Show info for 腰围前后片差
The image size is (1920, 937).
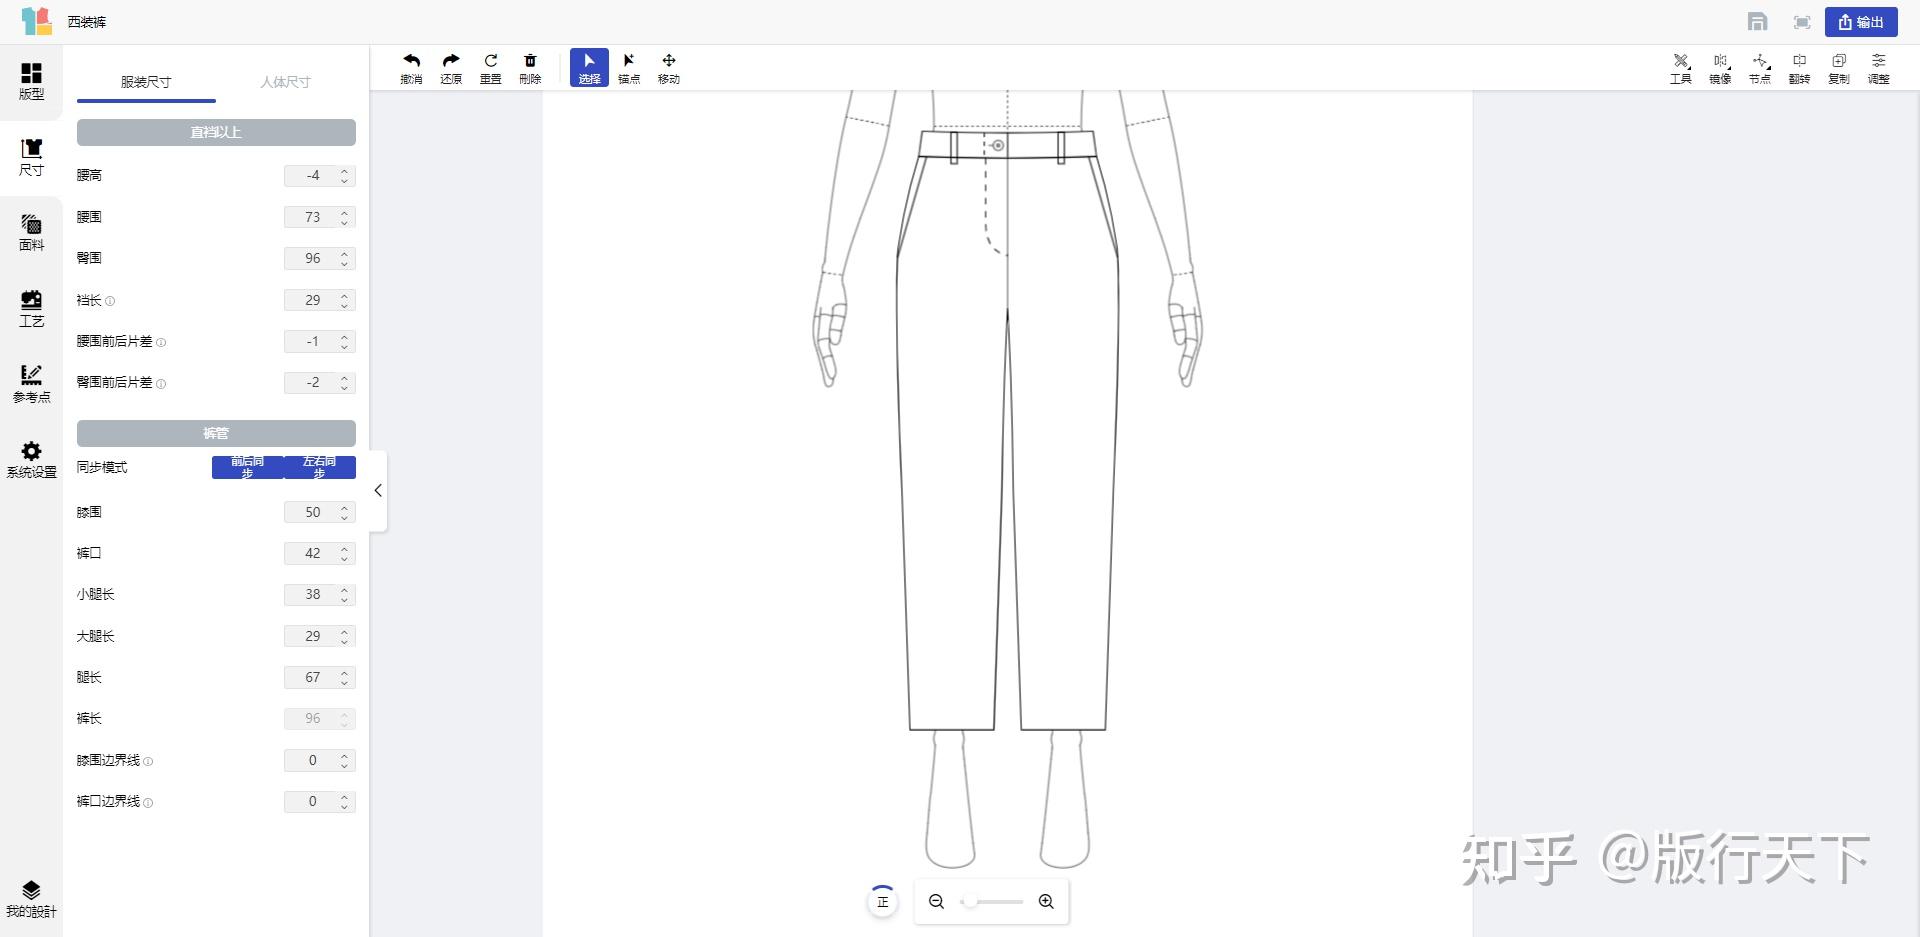tap(161, 342)
